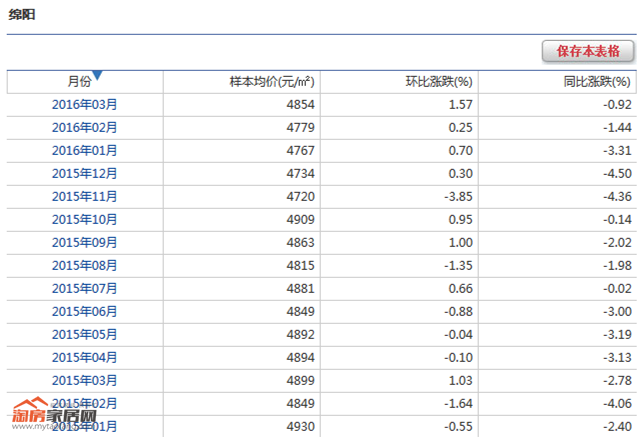Click the 2015年03月 month link
The width and height of the screenshot is (643, 437).
point(84,381)
